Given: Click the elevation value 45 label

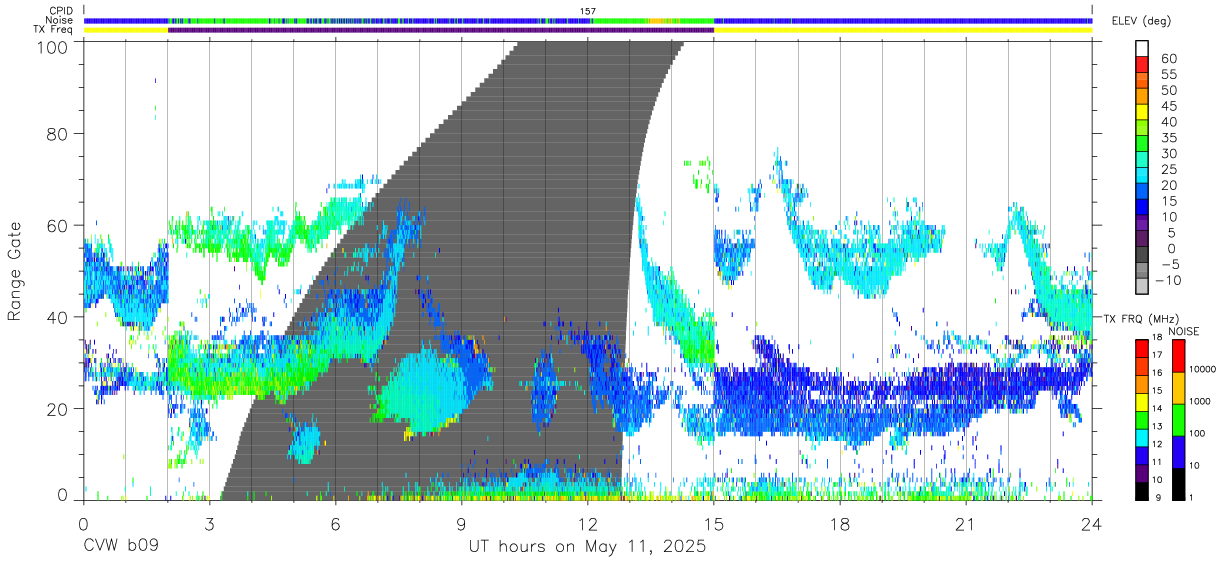Looking at the screenshot, I should 1168,106.
